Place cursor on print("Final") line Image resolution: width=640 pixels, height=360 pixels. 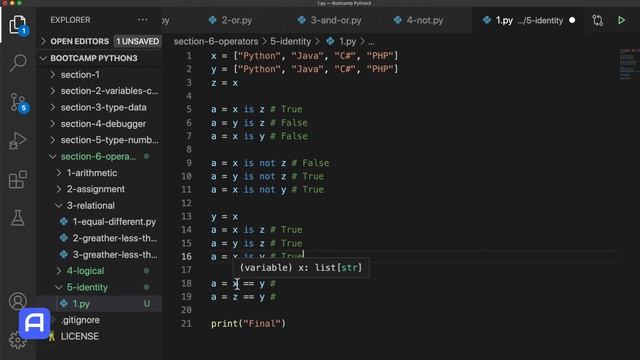pos(249,324)
